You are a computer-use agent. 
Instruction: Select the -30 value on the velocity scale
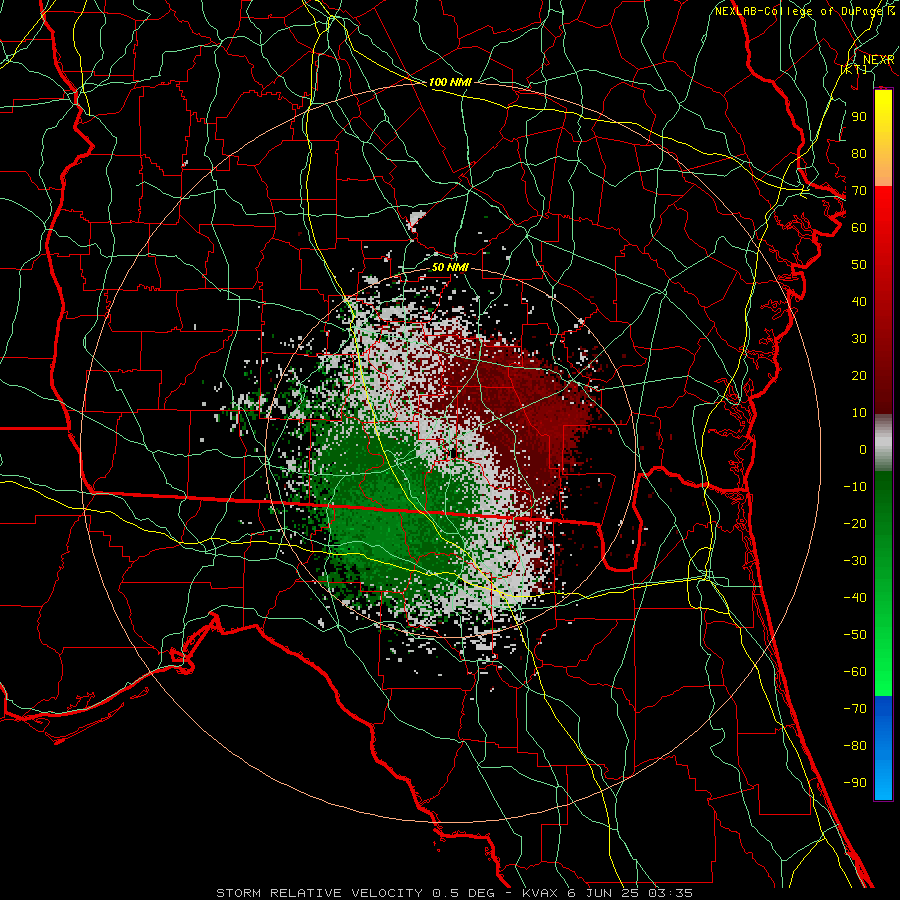tap(855, 561)
